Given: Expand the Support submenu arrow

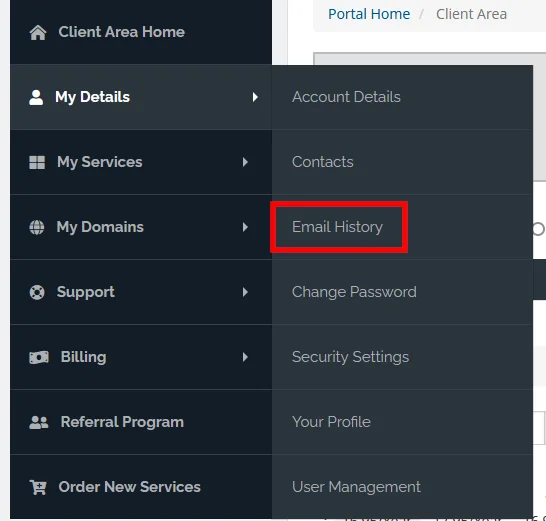Looking at the screenshot, I should [x=245, y=292].
